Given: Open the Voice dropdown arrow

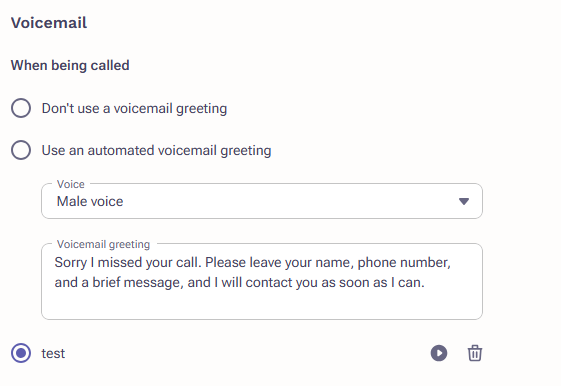Looking at the screenshot, I should pos(464,201).
